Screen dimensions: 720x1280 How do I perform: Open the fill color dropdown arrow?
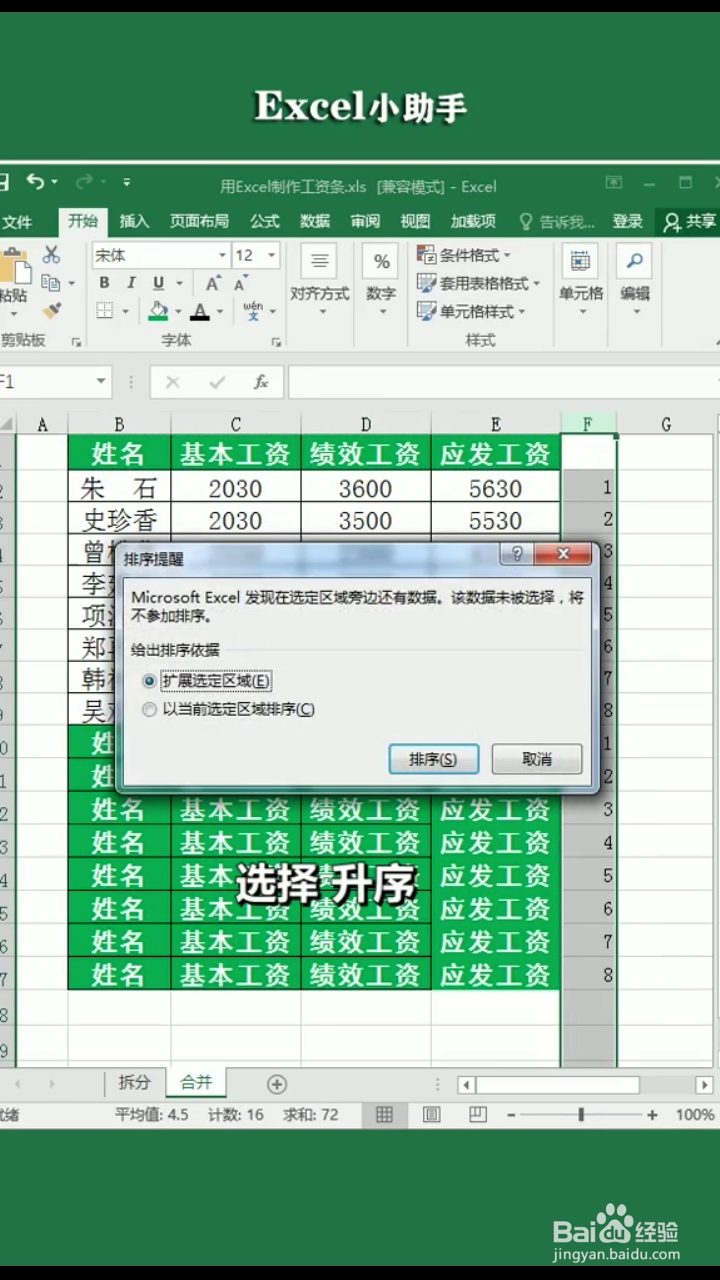click(179, 312)
